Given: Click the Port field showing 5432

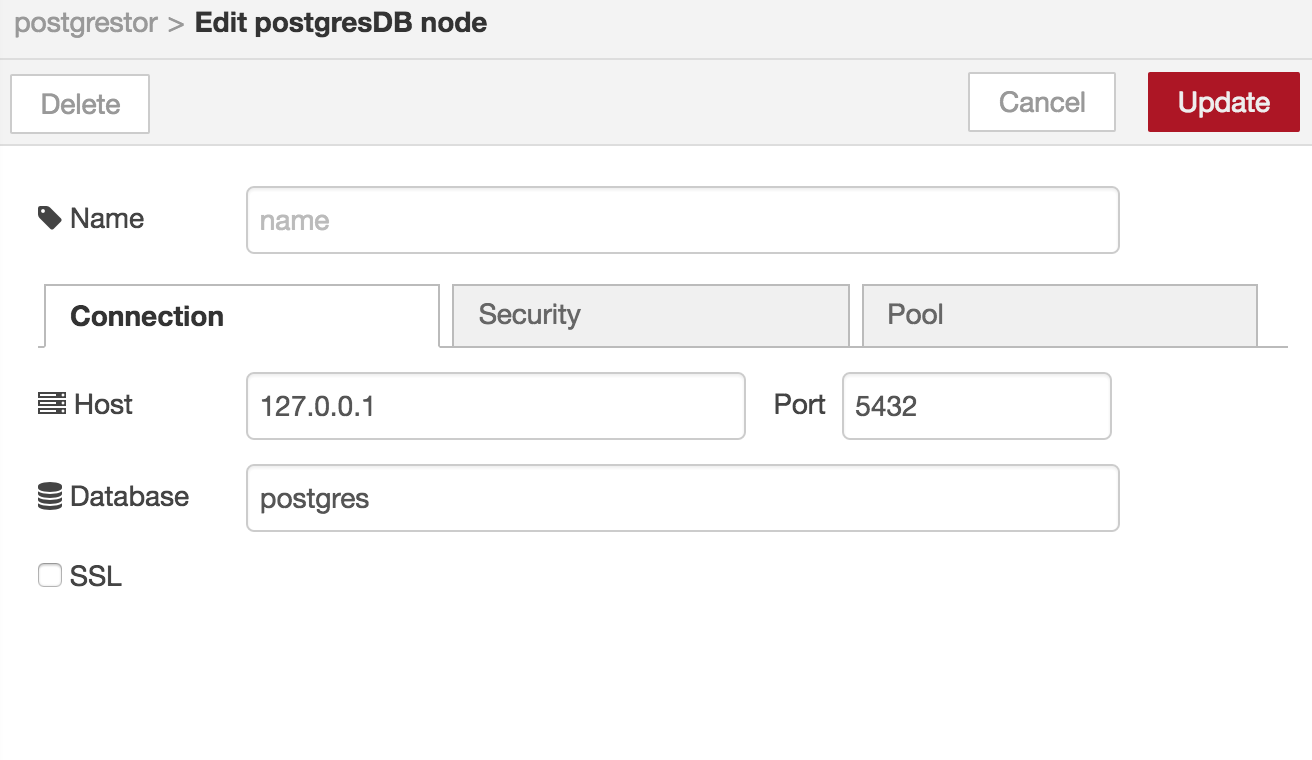Looking at the screenshot, I should click(977, 406).
